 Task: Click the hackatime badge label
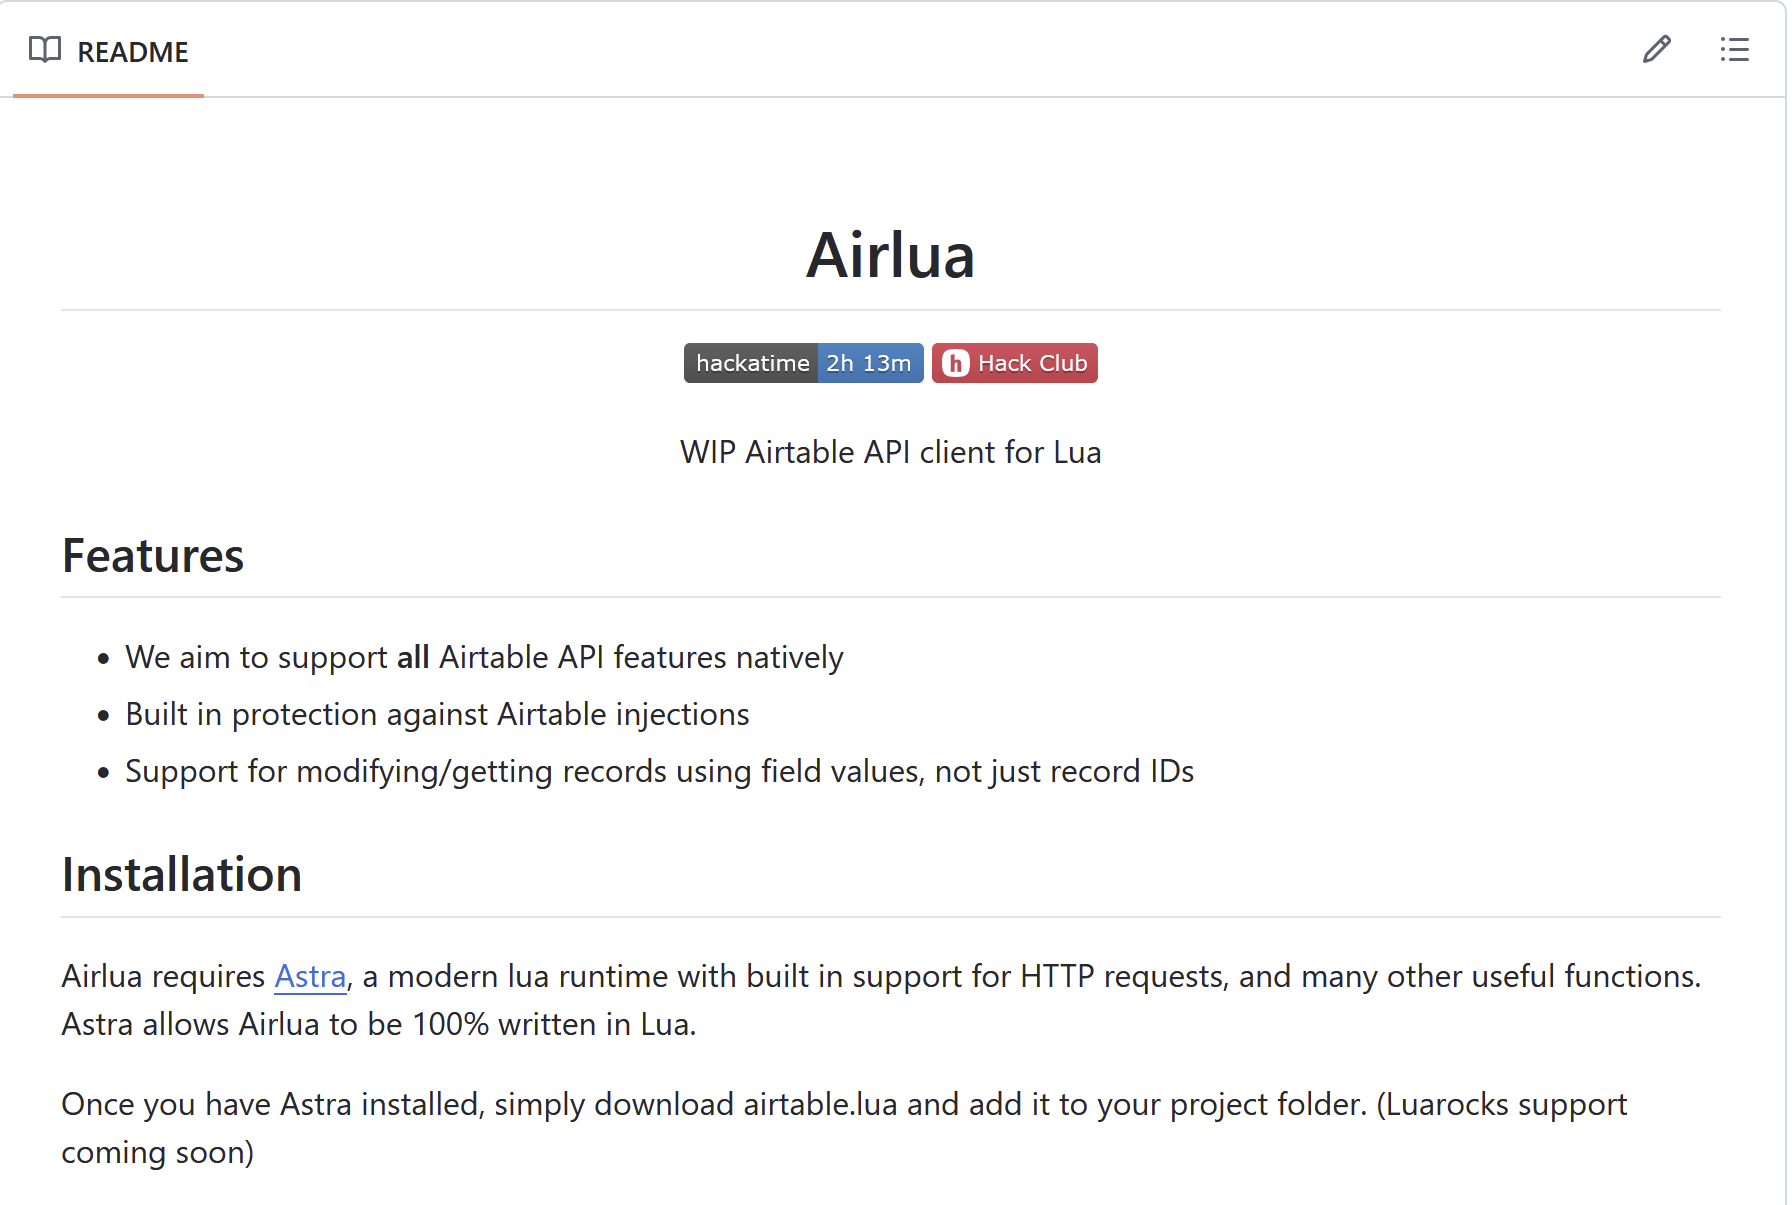[x=752, y=363]
